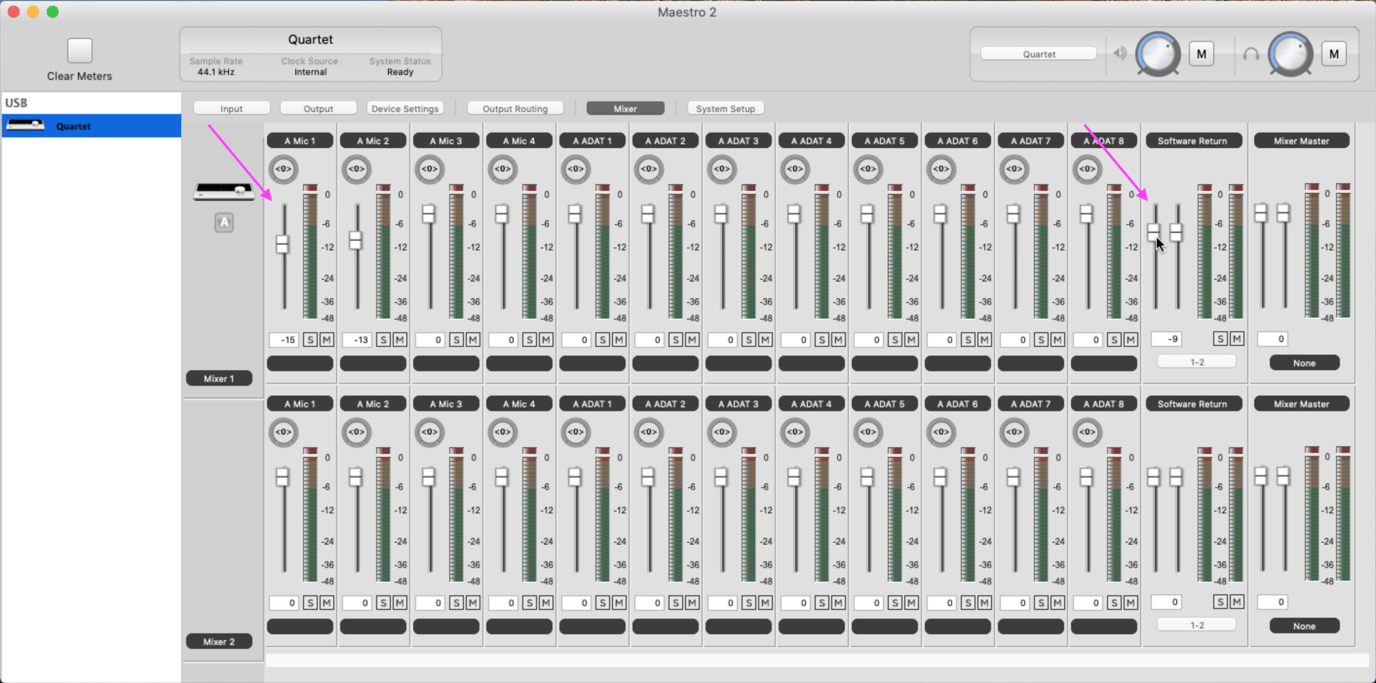Image resolution: width=1376 pixels, height=683 pixels.
Task: Switch to the Device Settings tab
Action: pyautogui.click(x=404, y=107)
